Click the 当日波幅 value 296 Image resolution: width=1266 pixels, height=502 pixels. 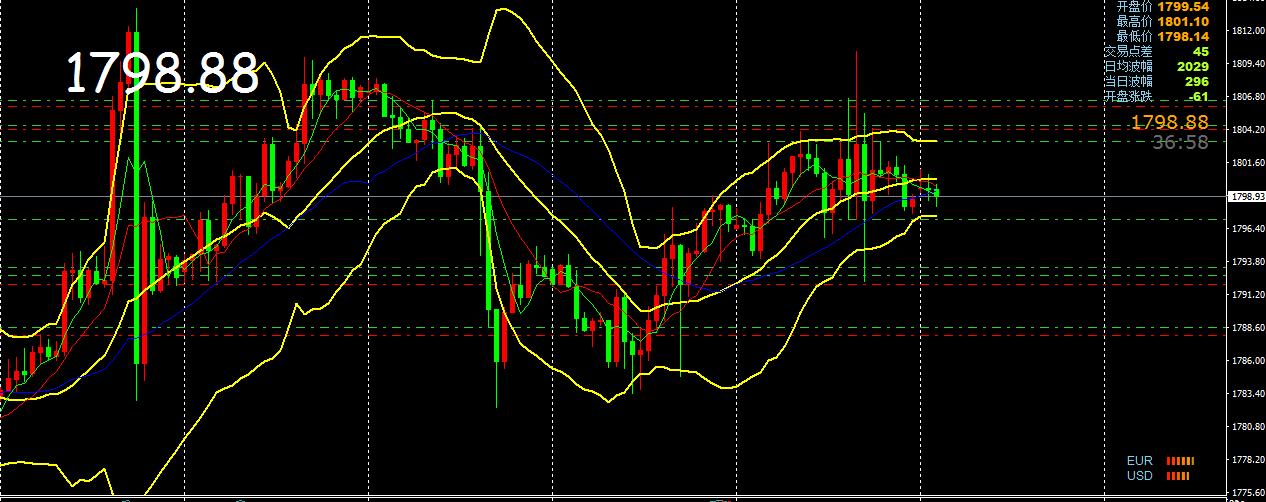[x=1197, y=81]
